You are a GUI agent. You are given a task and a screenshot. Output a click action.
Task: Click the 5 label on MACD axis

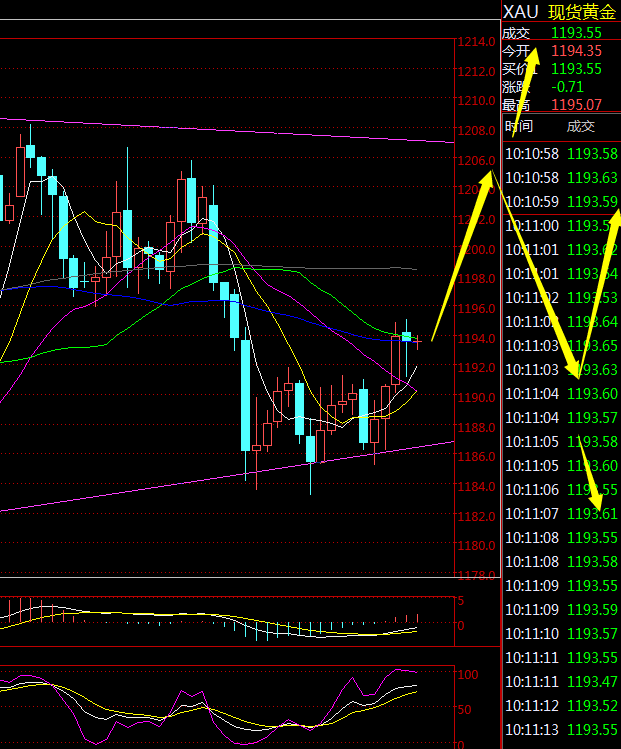(461, 601)
